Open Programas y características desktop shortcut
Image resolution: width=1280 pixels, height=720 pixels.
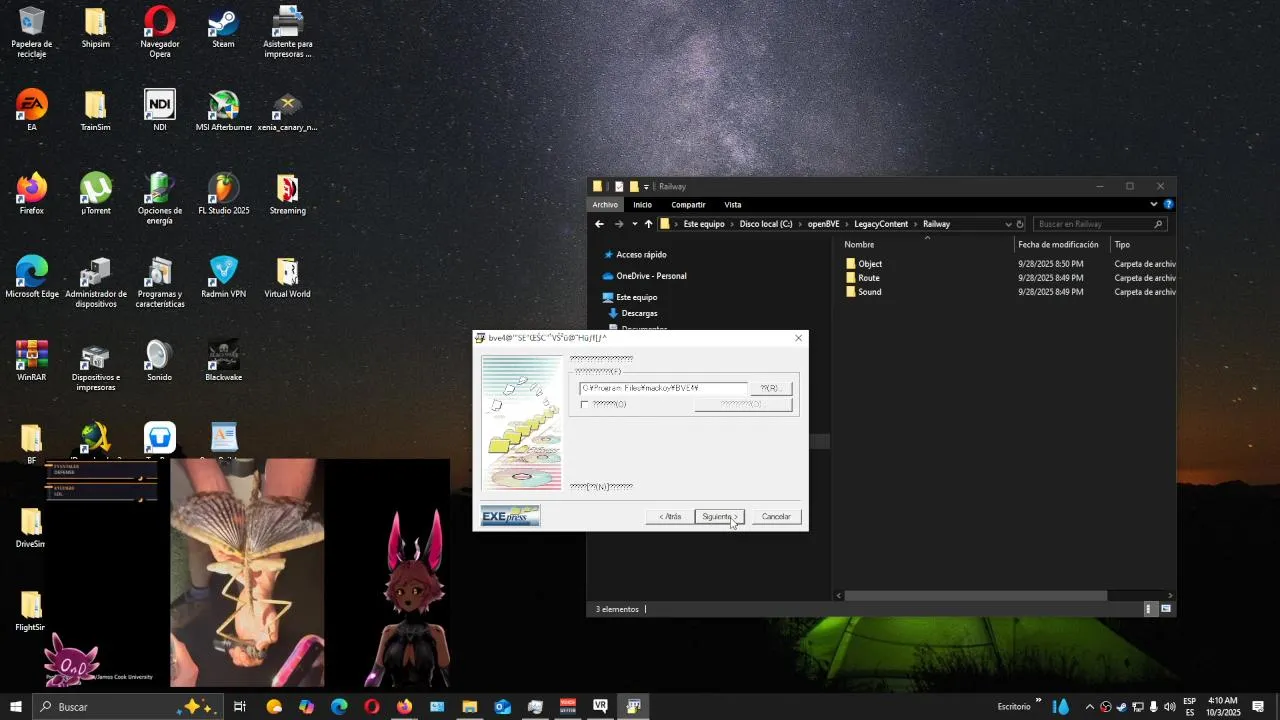tap(160, 282)
